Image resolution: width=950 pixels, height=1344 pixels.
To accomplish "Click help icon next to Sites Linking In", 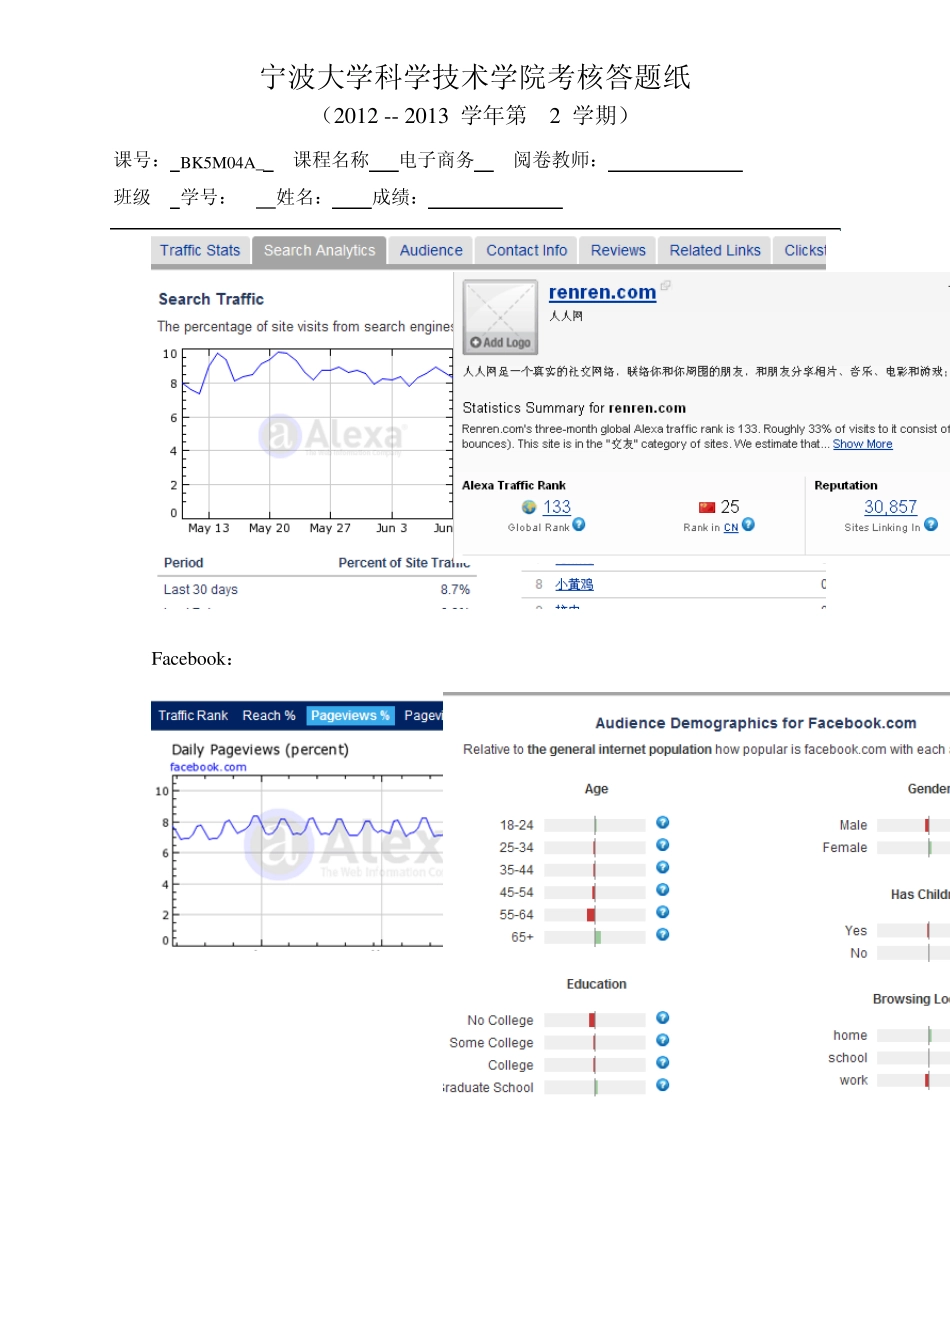I will pos(931,525).
